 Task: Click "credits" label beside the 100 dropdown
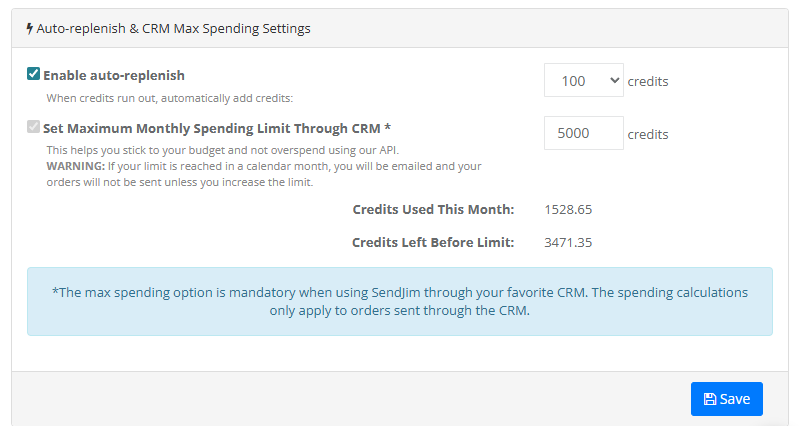648,81
